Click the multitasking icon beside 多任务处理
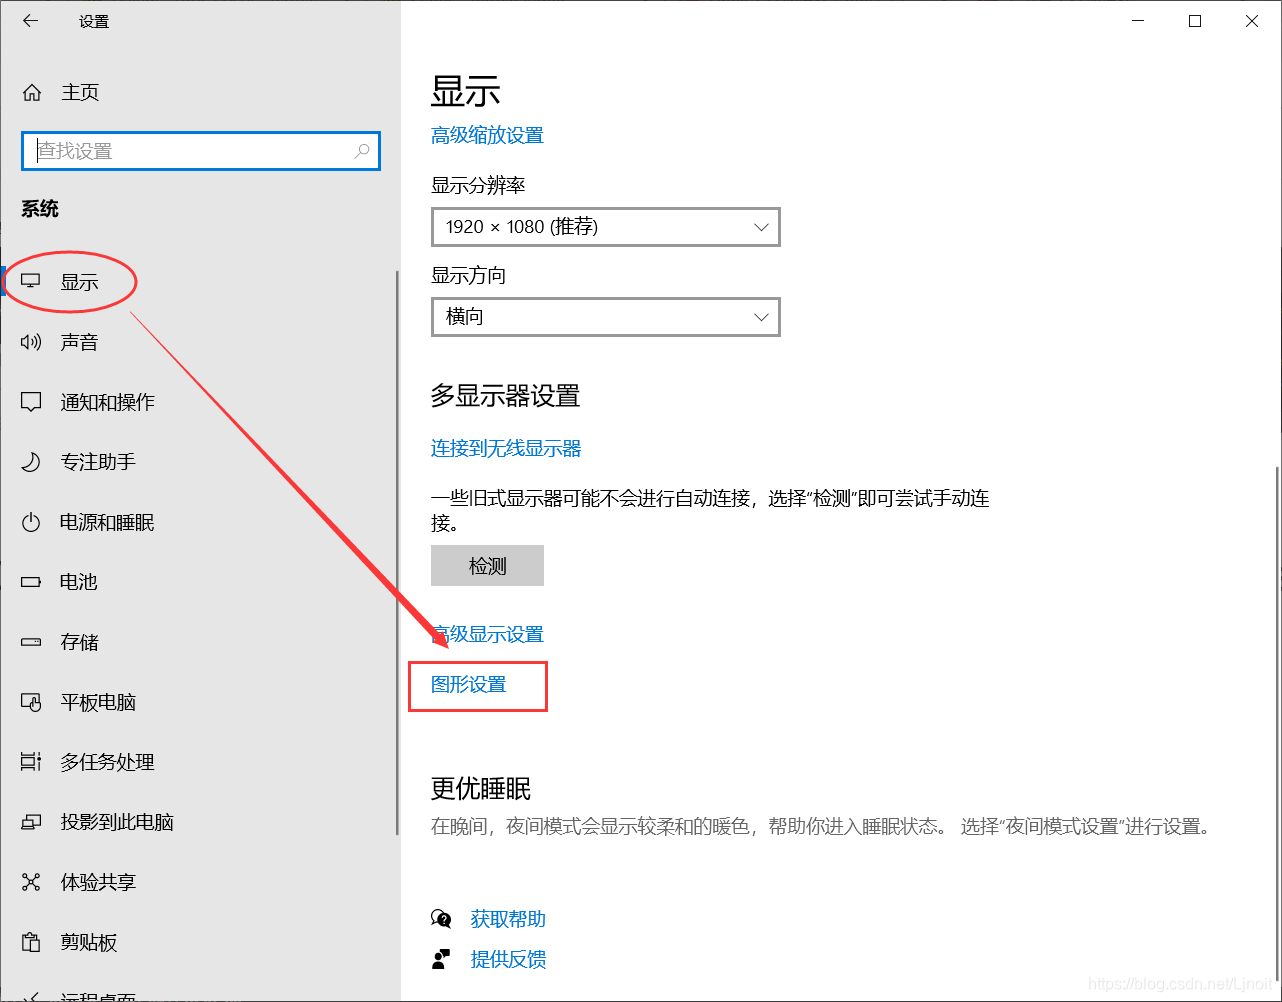Viewport: 1282px width, 1002px height. coord(31,762)
